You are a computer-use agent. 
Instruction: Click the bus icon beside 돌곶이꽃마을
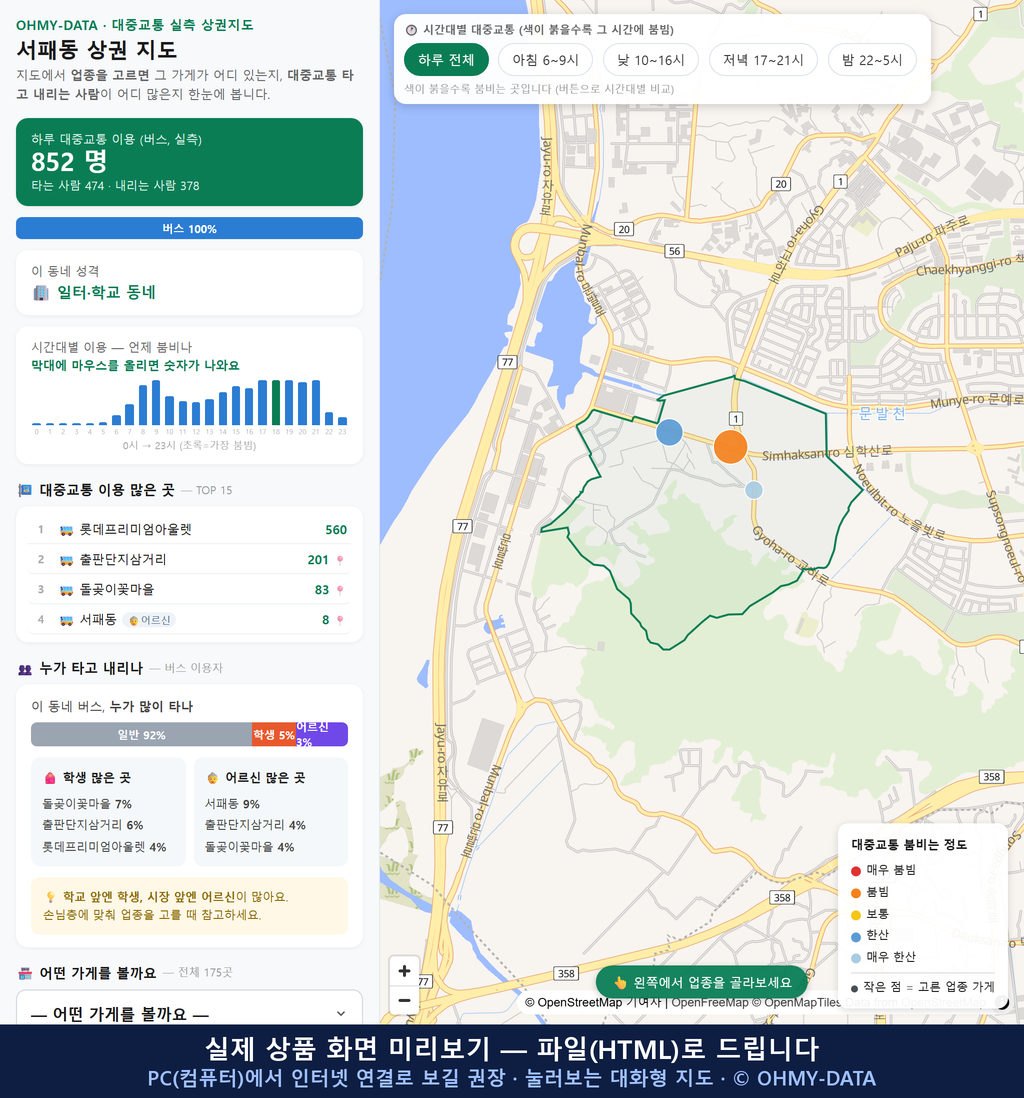(x=67, y=590)
